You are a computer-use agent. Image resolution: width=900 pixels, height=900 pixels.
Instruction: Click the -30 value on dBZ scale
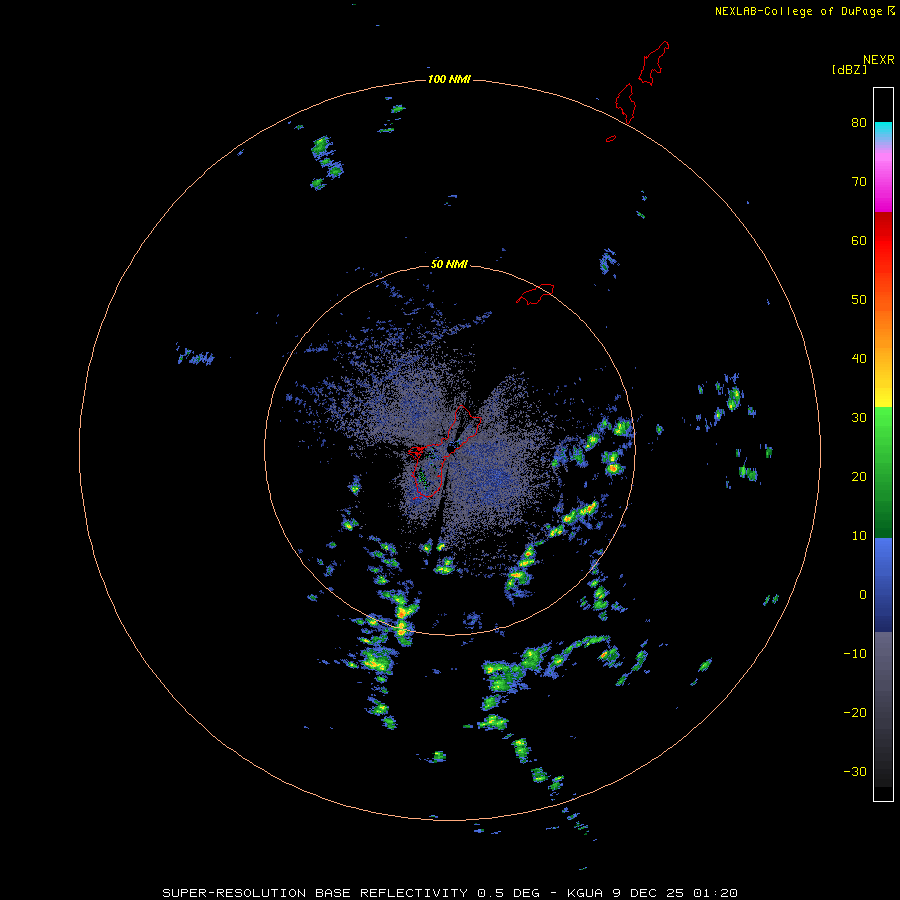click(x=855, y=771)
